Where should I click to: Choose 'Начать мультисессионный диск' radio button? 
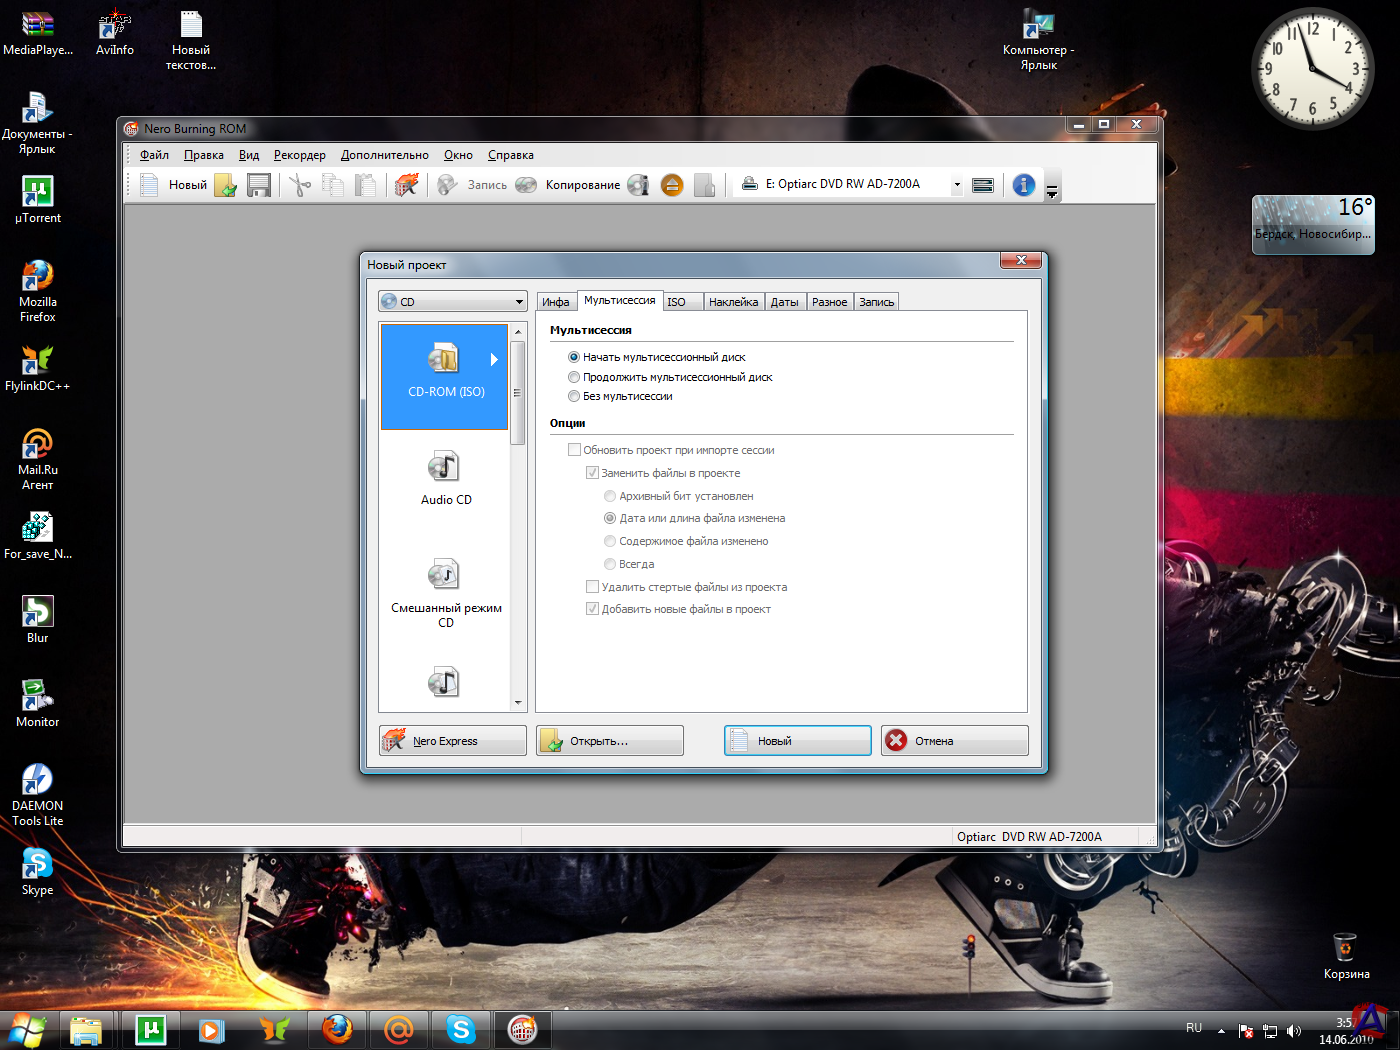[x=574, y=357]
